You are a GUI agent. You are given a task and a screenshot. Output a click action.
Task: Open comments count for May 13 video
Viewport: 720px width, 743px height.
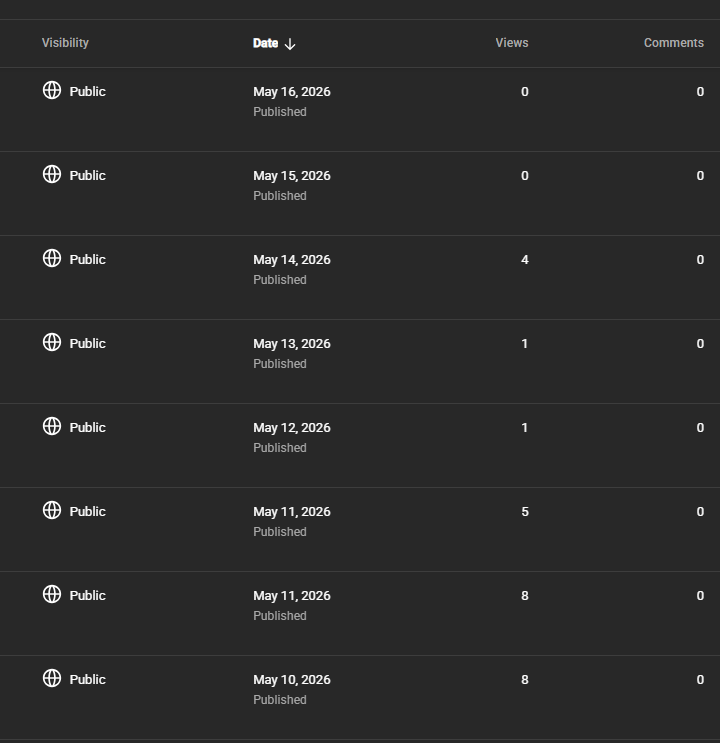coord(700,344)
